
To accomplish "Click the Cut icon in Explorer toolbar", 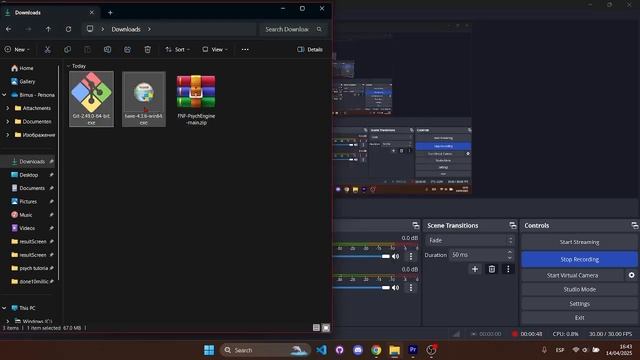I will point(47,49).
